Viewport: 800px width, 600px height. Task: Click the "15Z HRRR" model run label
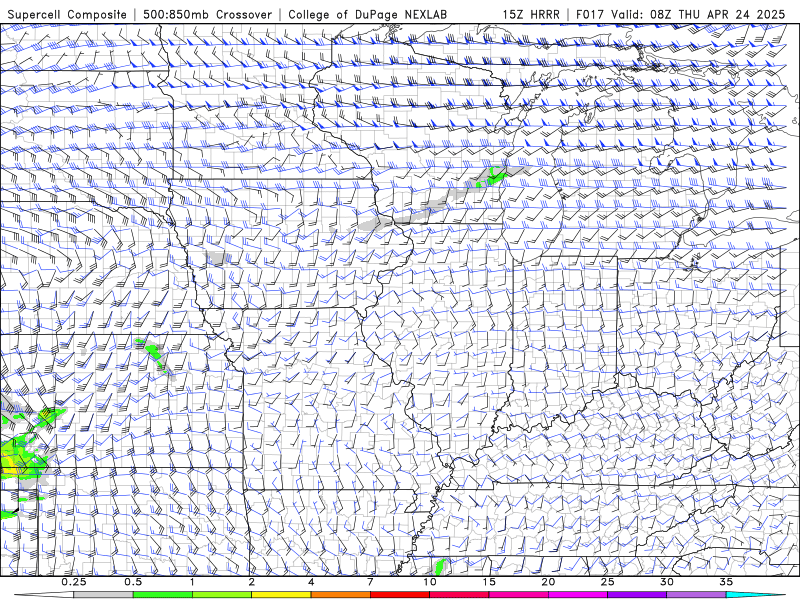(531, 14)
